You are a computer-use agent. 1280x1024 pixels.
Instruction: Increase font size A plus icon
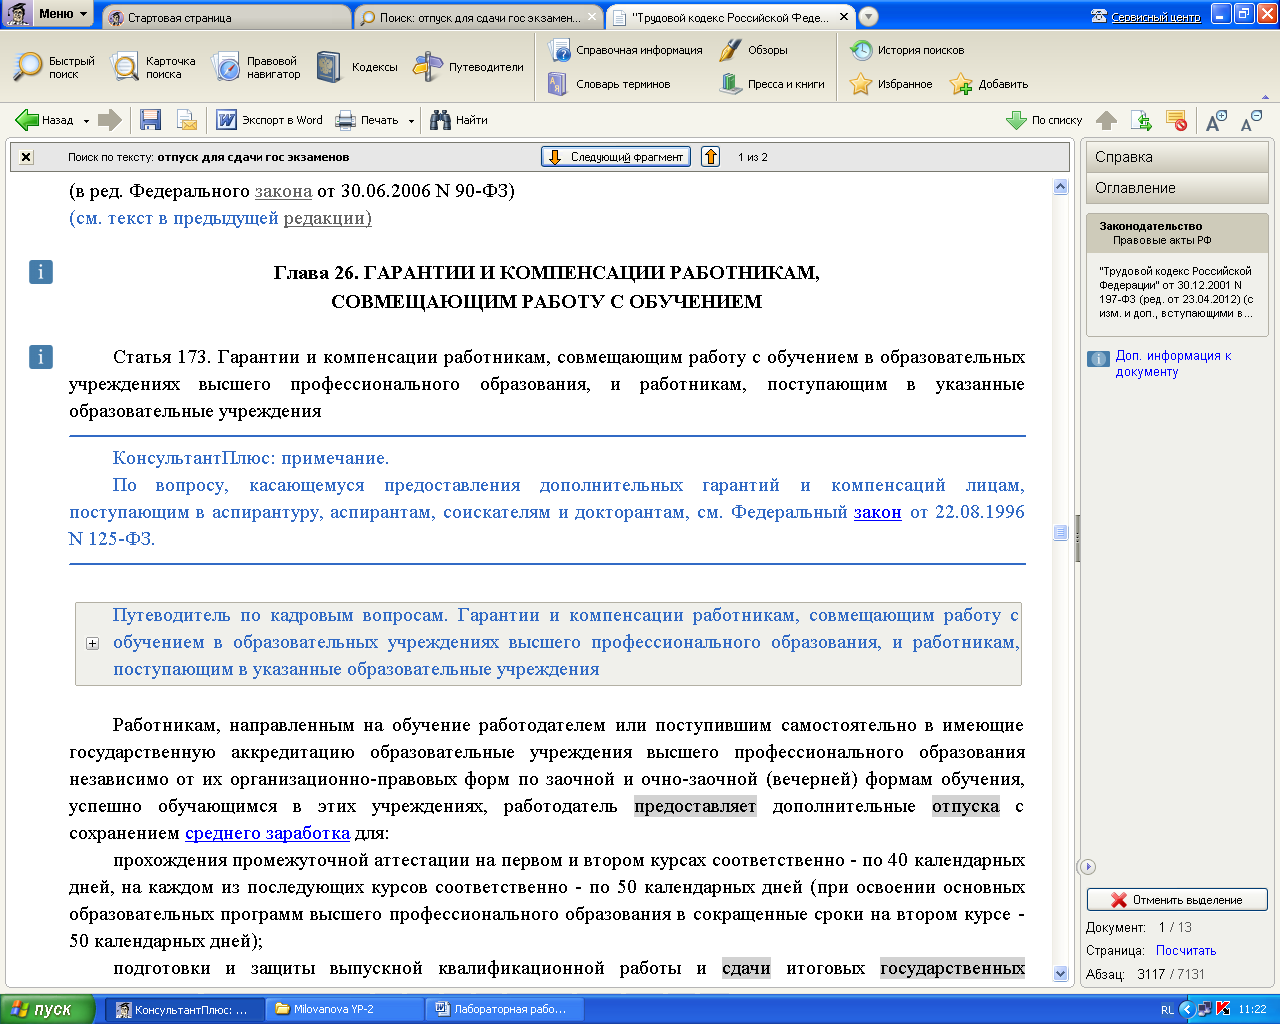tap(1216, 120)
